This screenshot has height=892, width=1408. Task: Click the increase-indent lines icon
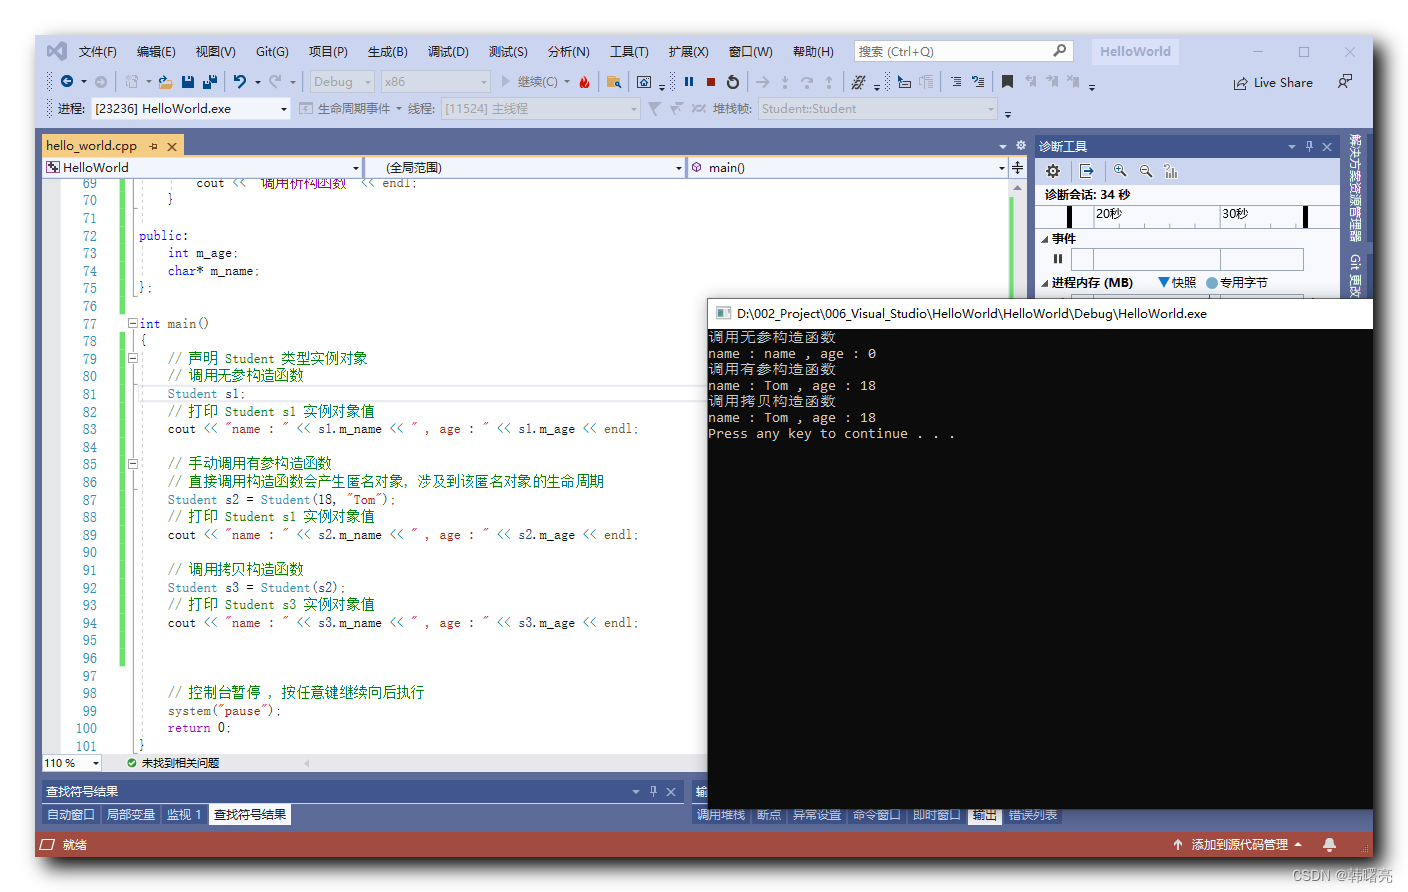(956, 82)
